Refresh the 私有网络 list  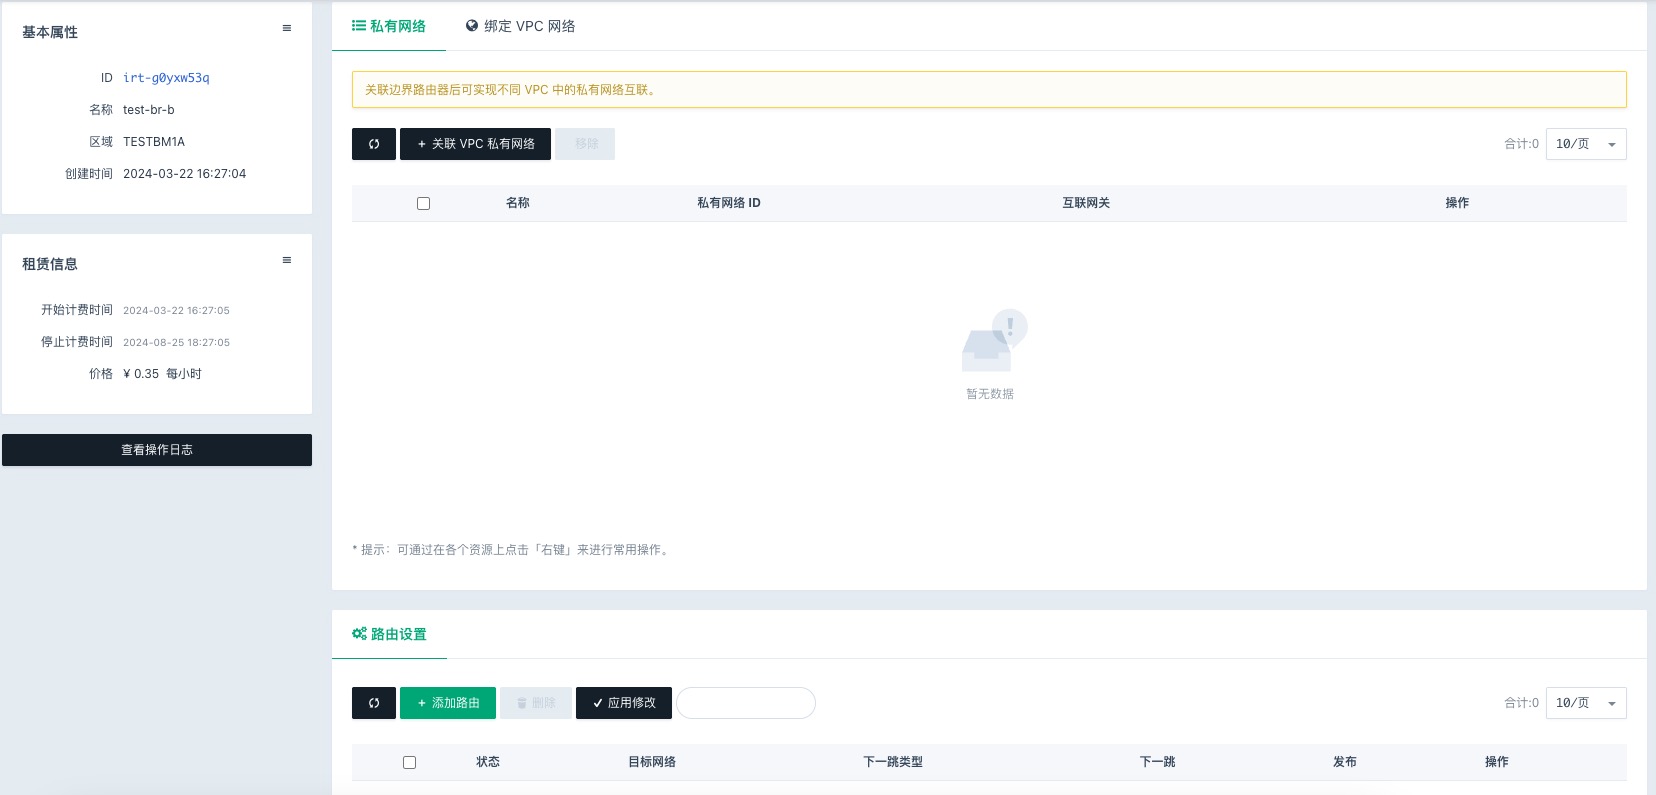374,144
